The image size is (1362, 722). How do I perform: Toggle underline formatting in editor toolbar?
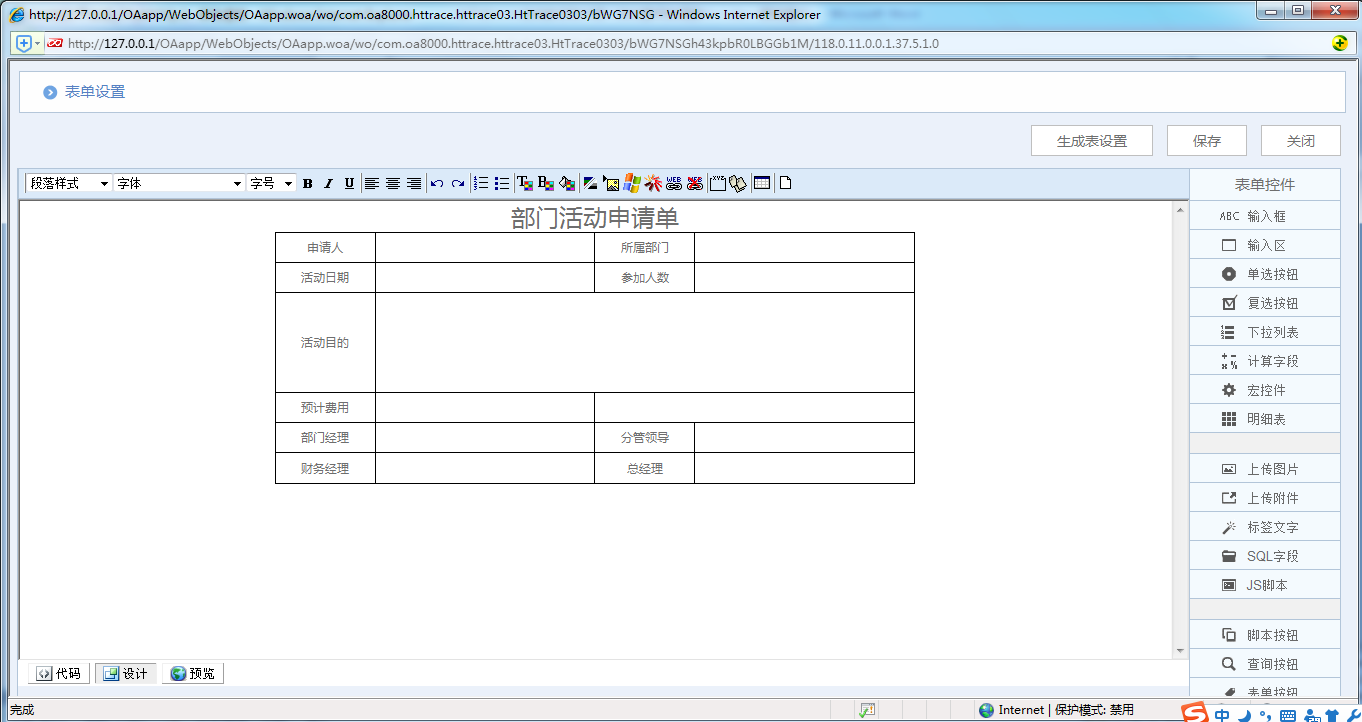(349, 183)
